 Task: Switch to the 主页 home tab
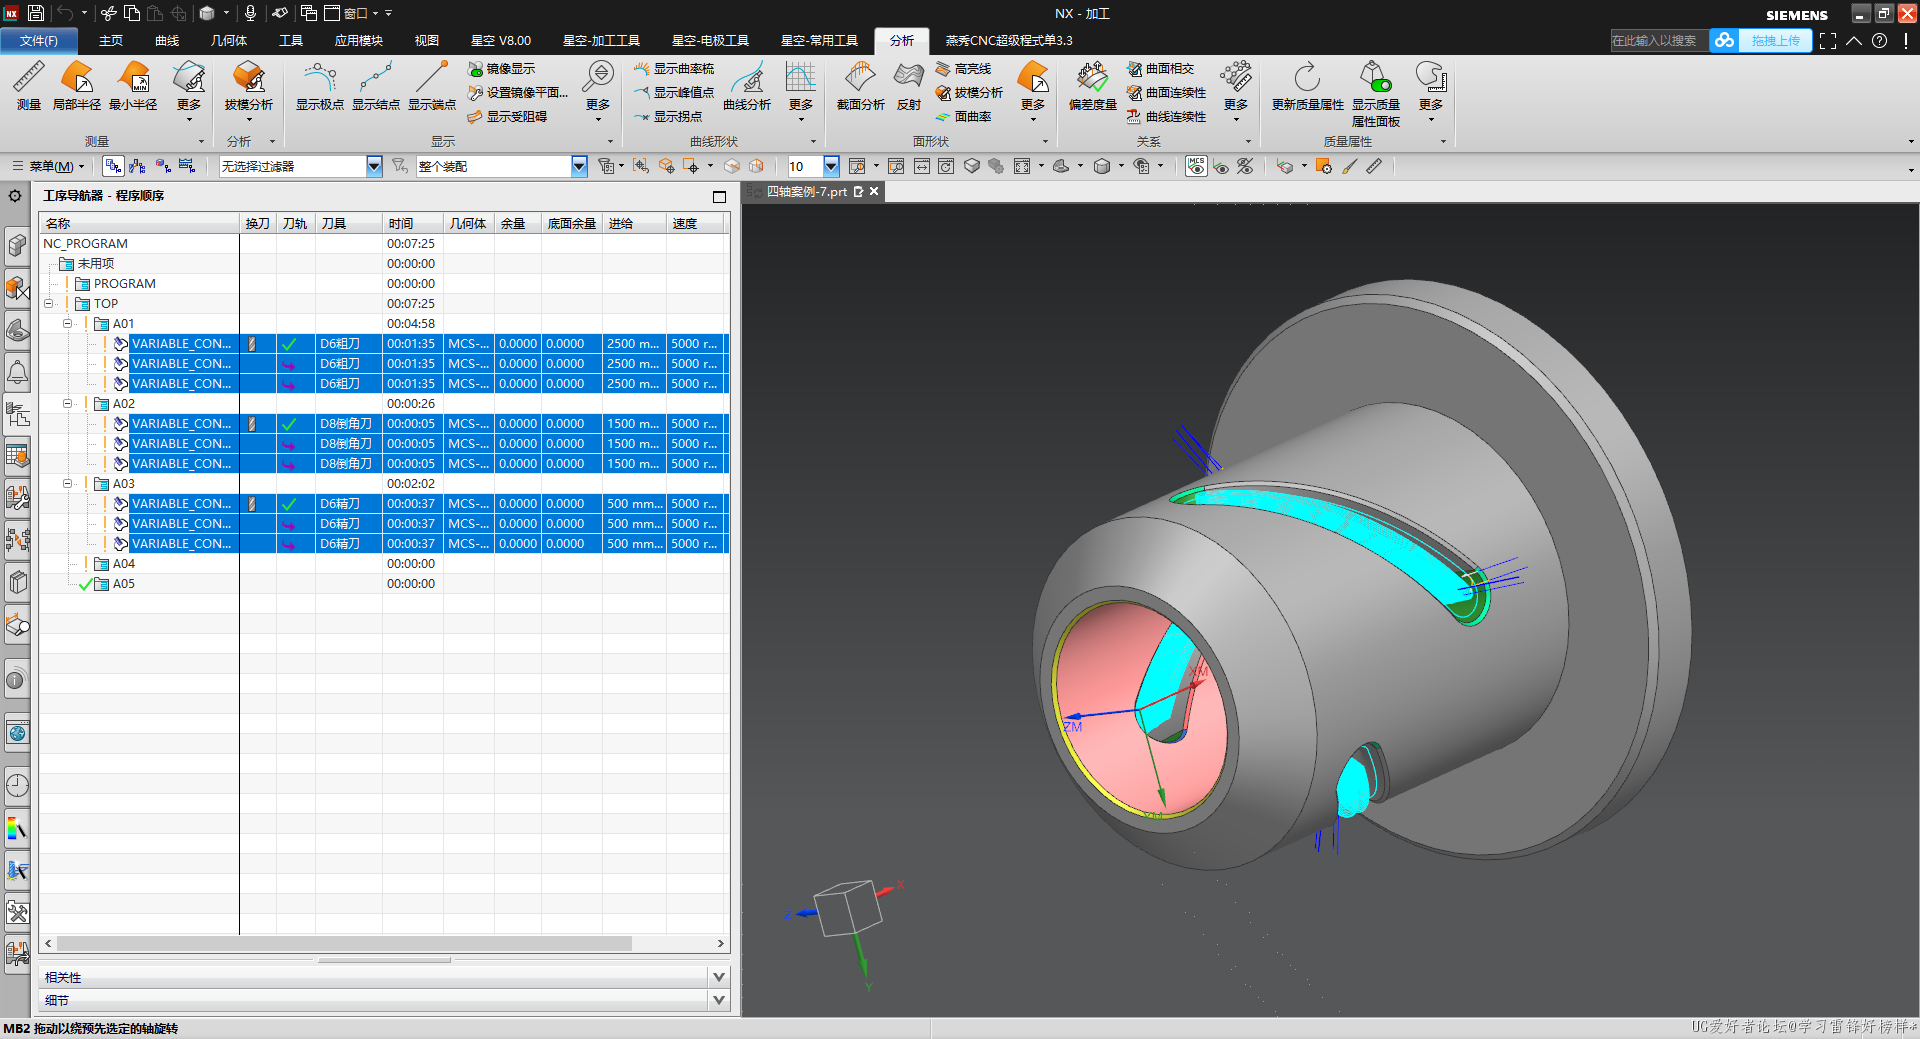111,41
